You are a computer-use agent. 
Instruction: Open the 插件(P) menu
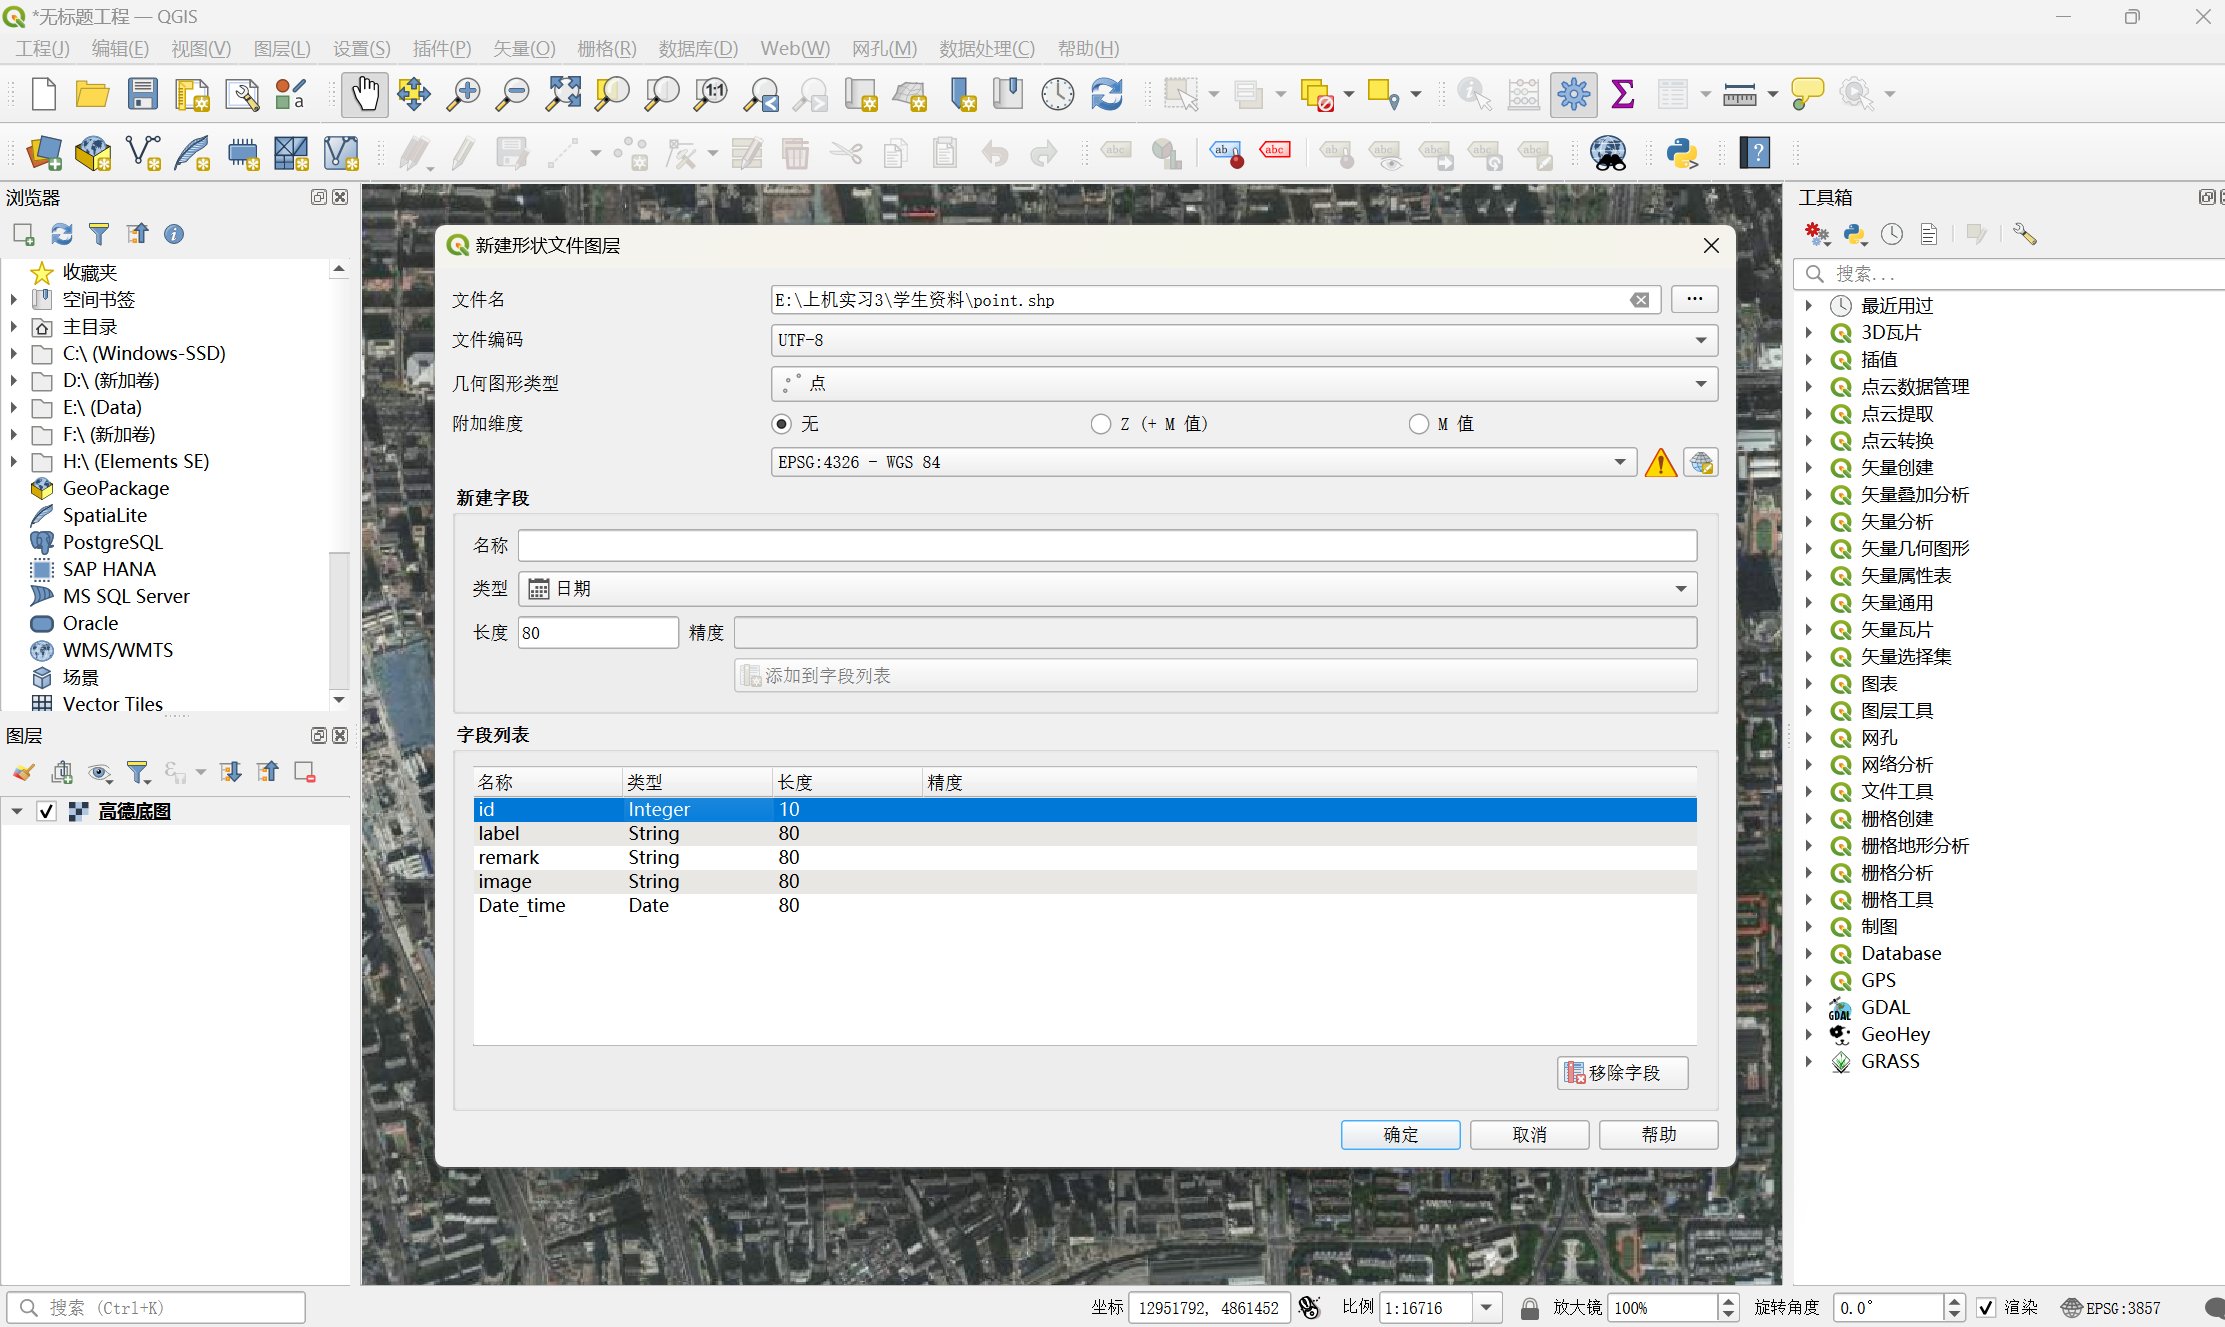[441, 48]
